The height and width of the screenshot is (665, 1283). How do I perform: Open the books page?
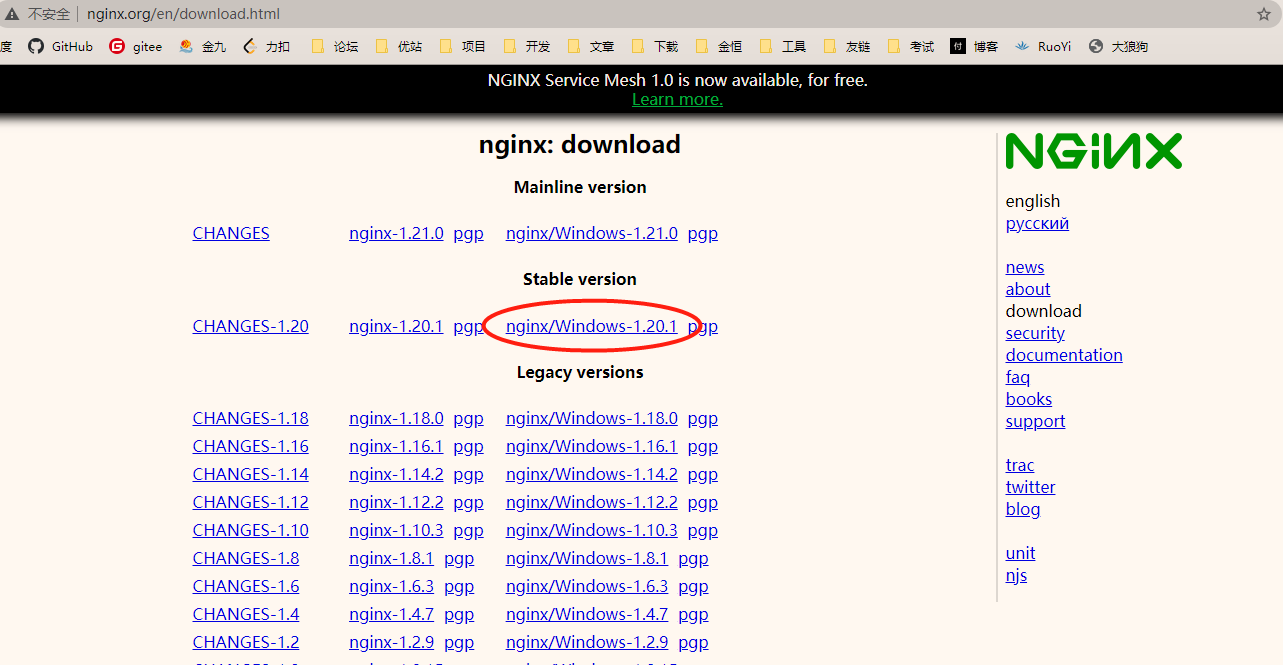point(1029,399)
